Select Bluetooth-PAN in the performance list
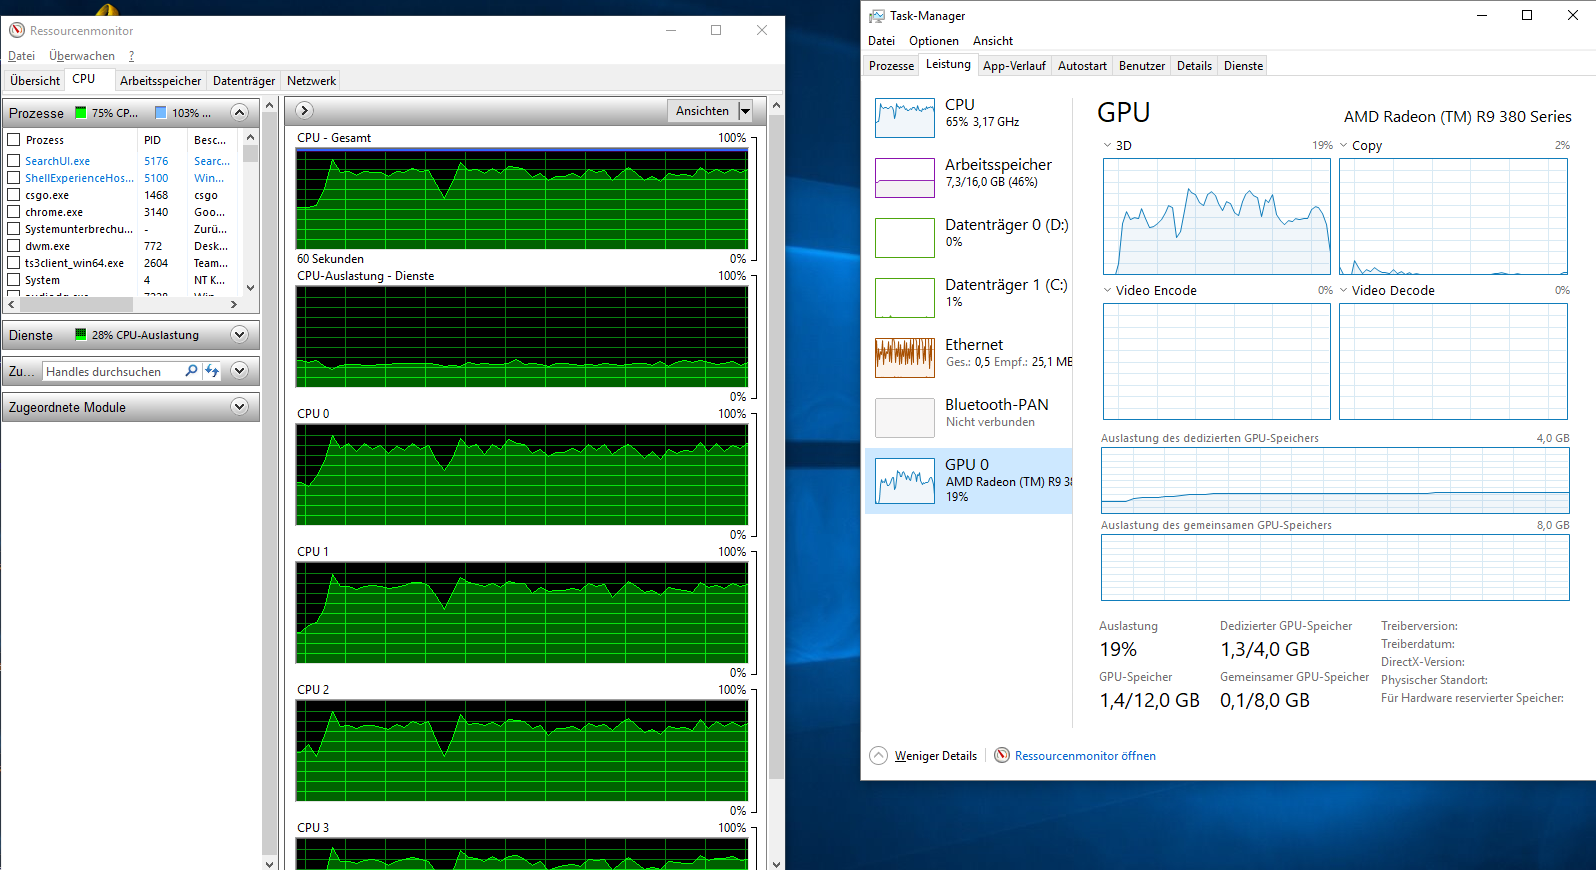Image resolution: width=1596 pixels, height=870 pixels. [x=968, y=418]
